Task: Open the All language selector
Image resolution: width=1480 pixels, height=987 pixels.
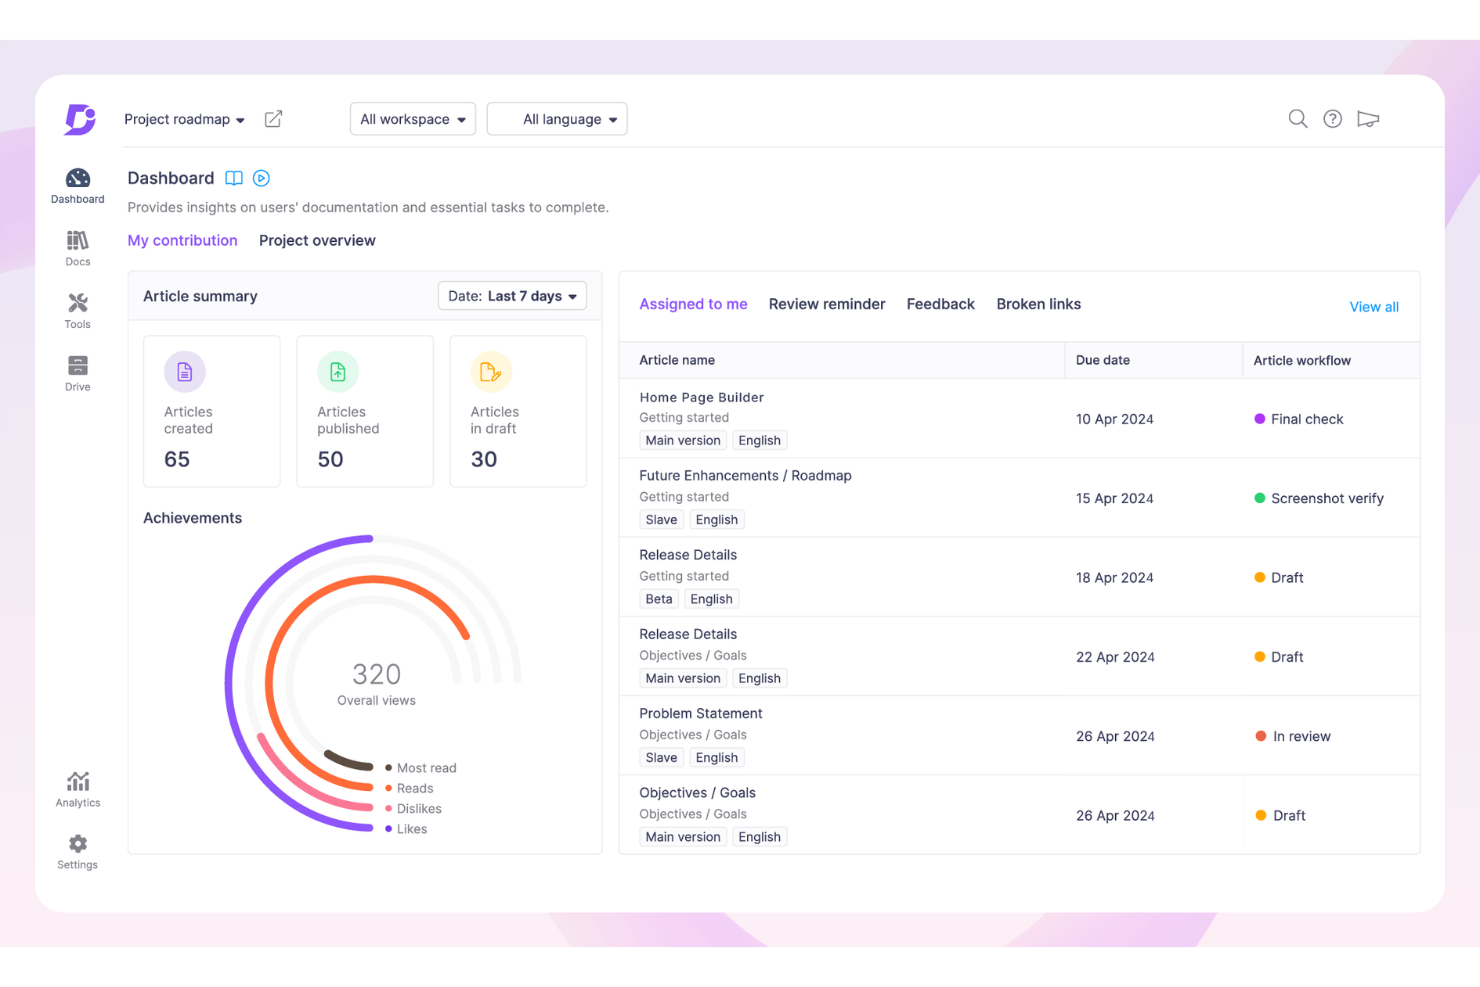Action: (556, 118)
